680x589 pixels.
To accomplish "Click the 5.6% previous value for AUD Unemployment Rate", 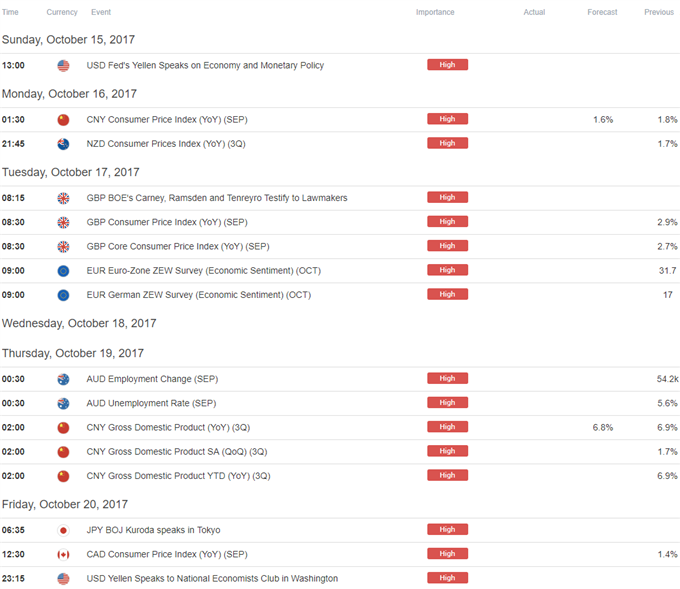I will (667, 403).
